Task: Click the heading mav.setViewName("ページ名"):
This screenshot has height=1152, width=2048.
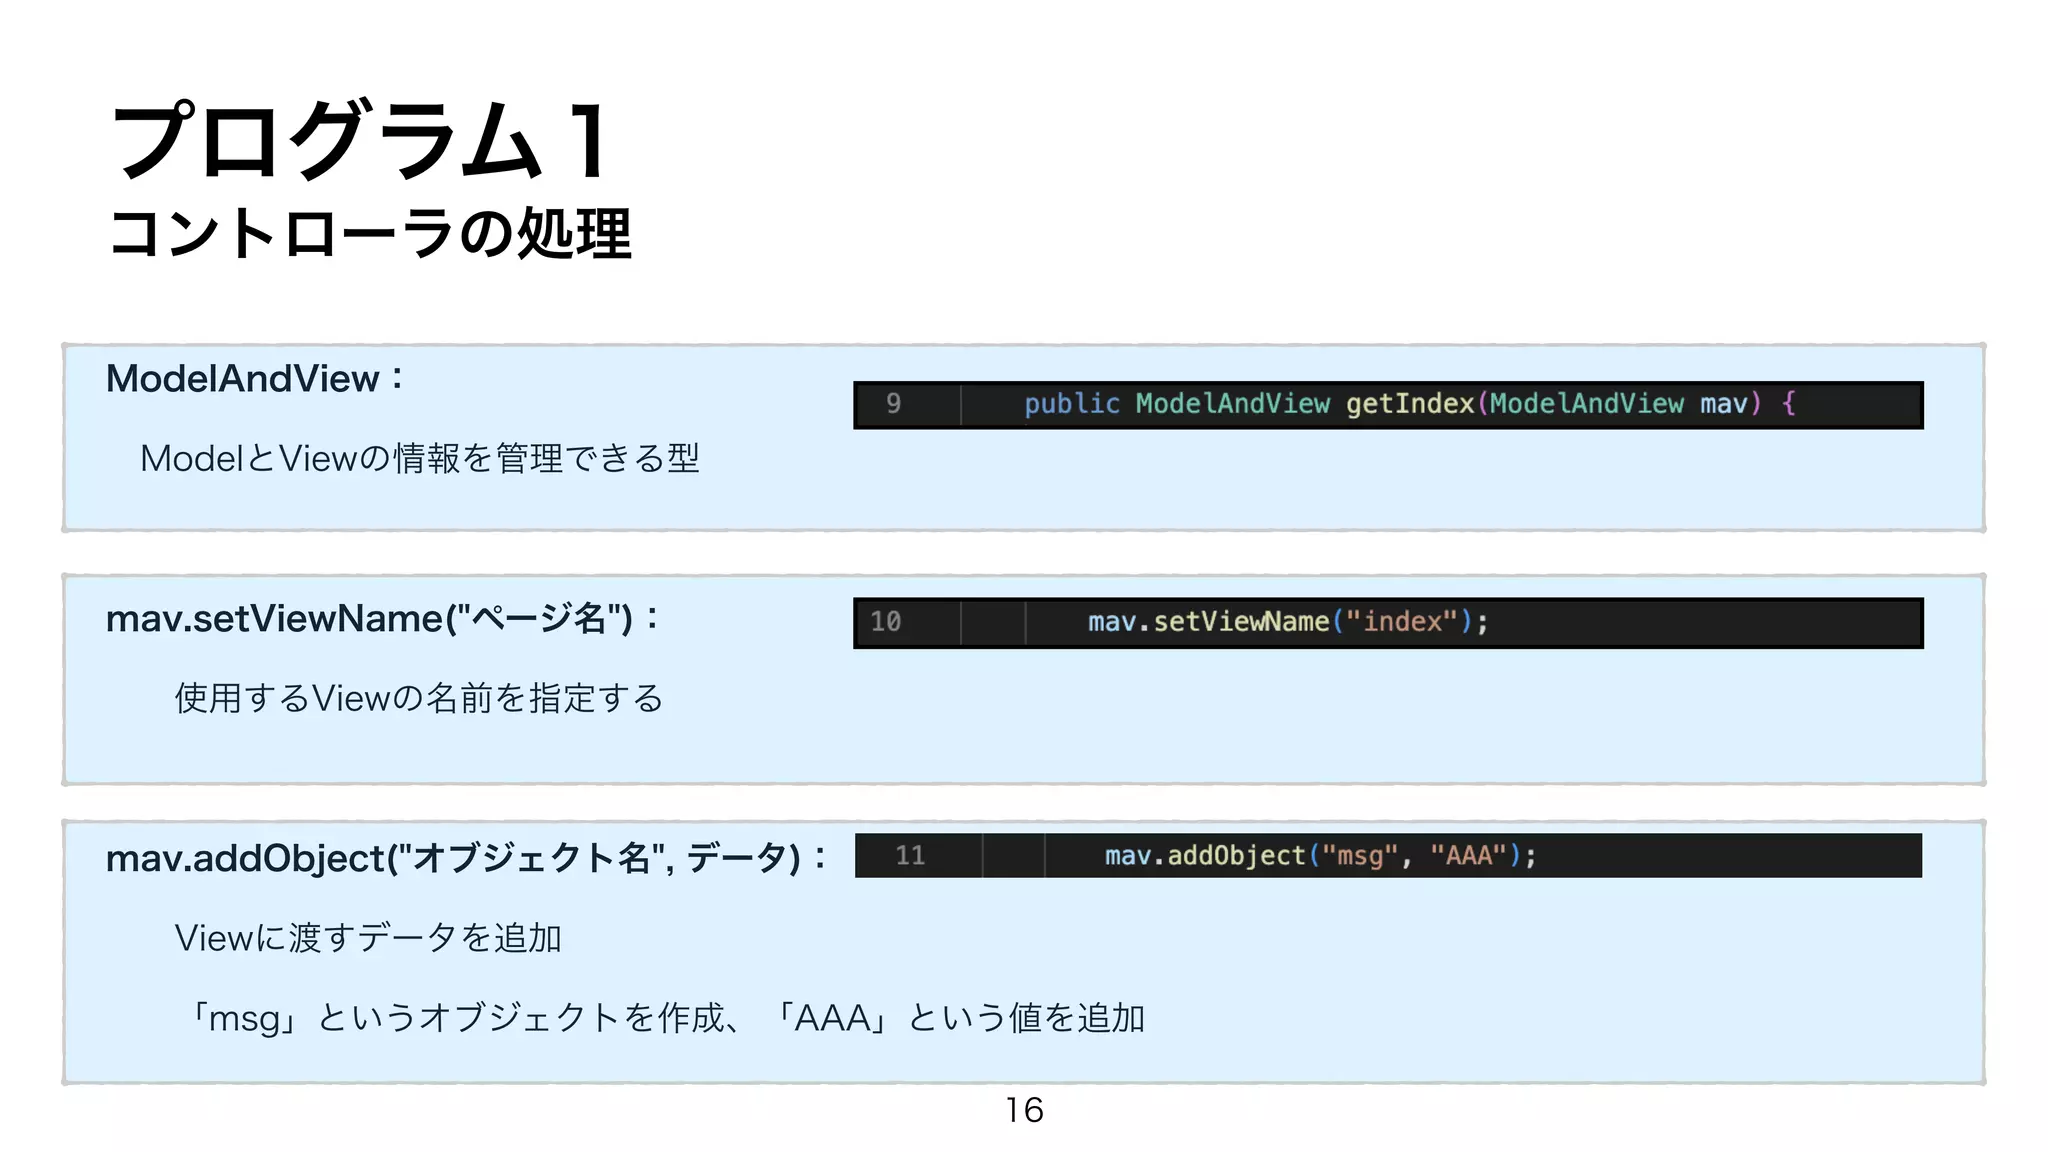Action: point(382,619)
